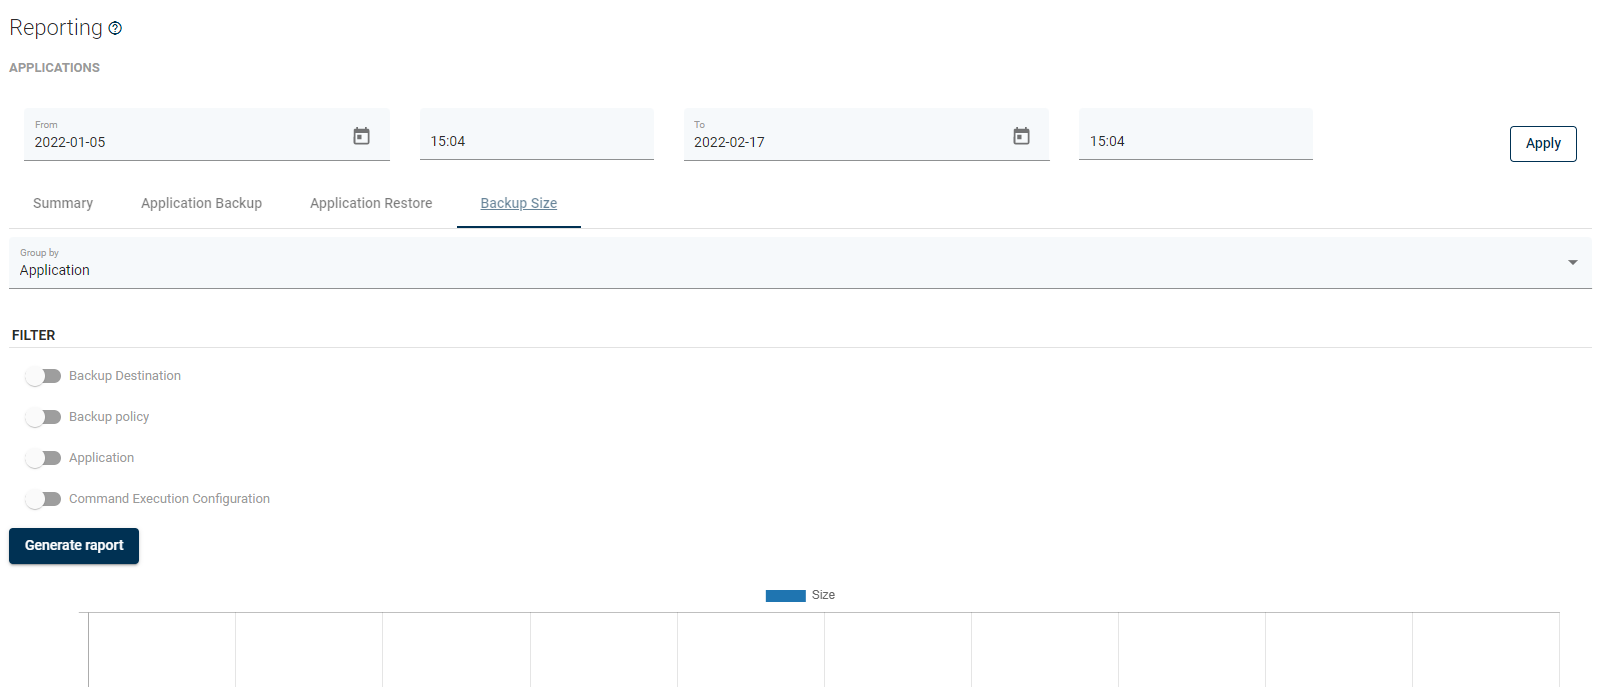This screenshot has width=1599, height=687.
Task: Expand the Group by dropdown arrow
Action: (1572, 263)
